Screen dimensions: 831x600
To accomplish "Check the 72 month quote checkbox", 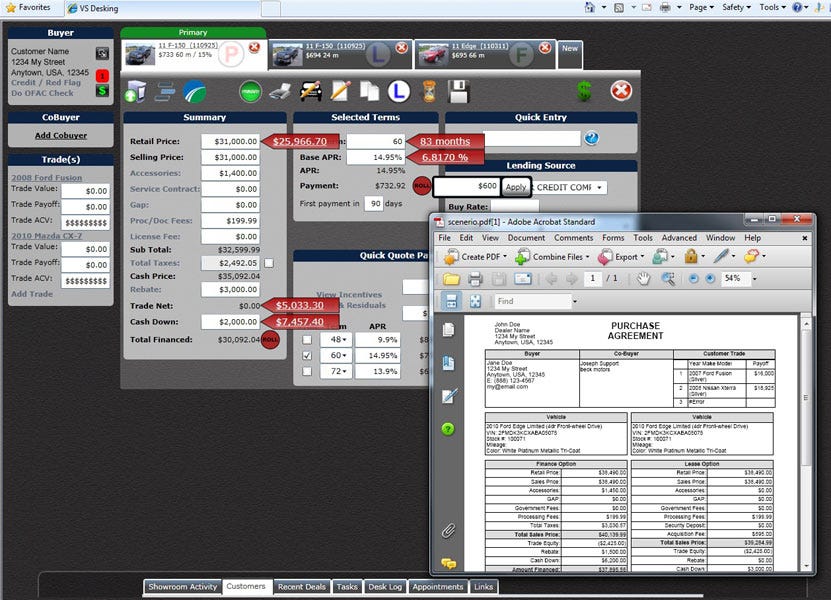I will [x=307, y=372].
